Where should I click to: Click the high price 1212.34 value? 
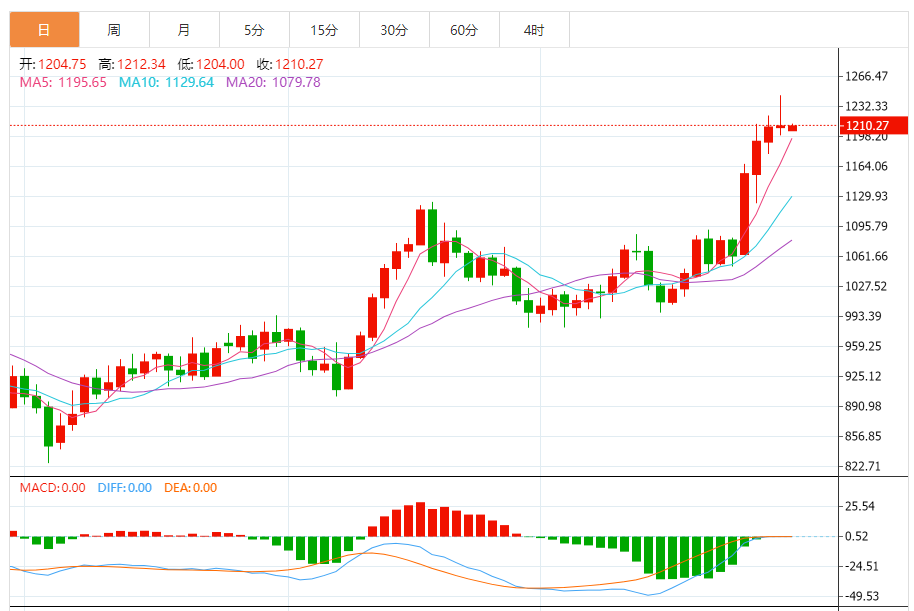(141, 64)
